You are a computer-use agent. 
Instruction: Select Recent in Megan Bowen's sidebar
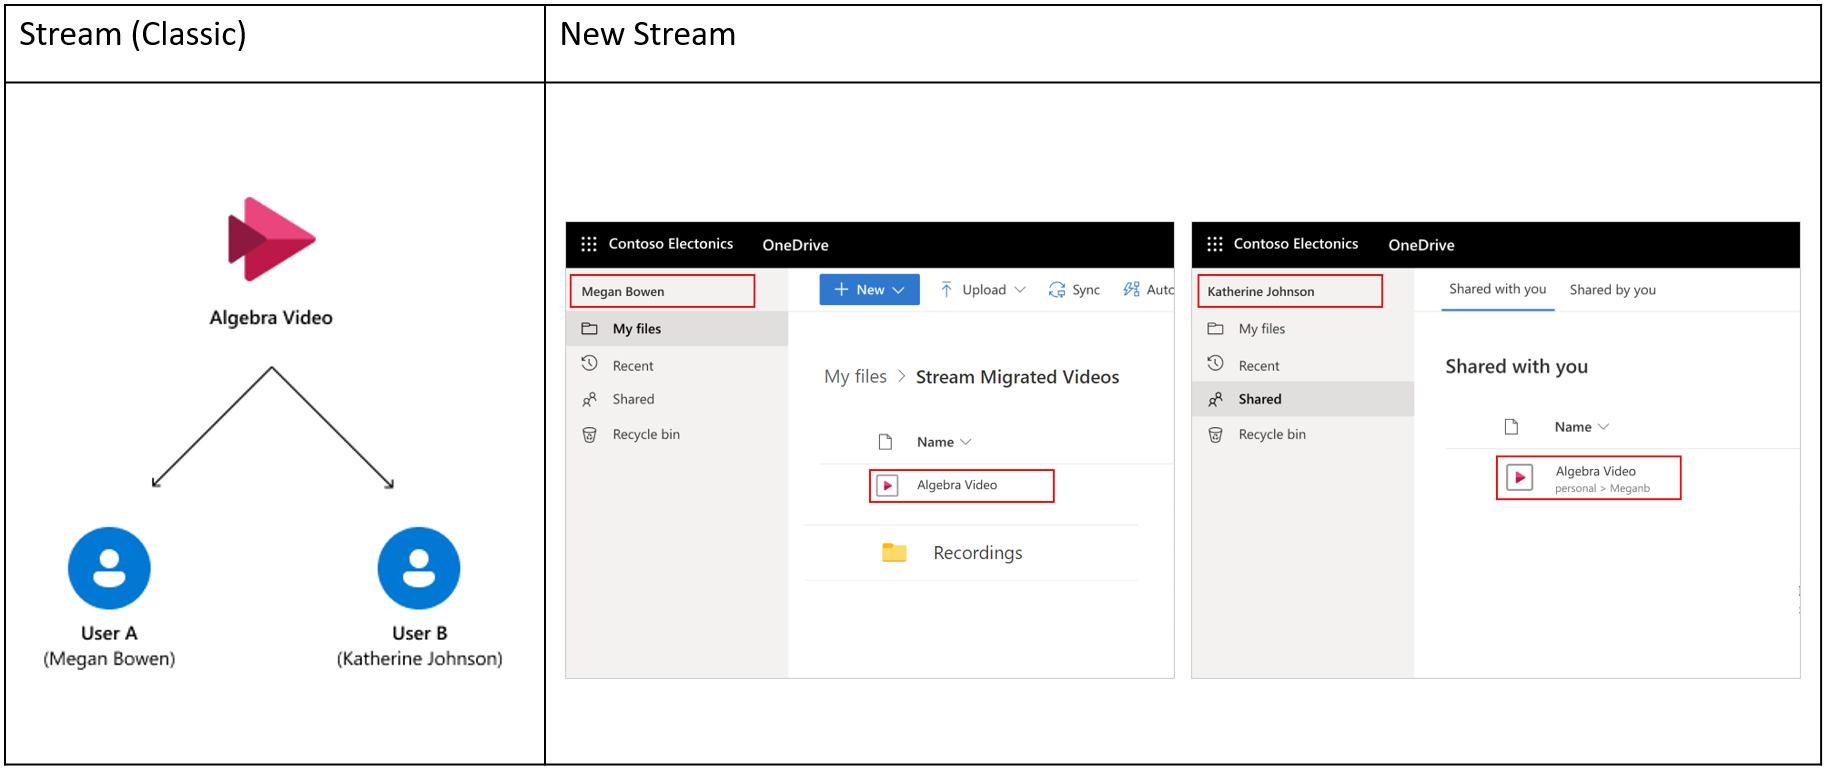pyautogui.click(x=677, y=366)
